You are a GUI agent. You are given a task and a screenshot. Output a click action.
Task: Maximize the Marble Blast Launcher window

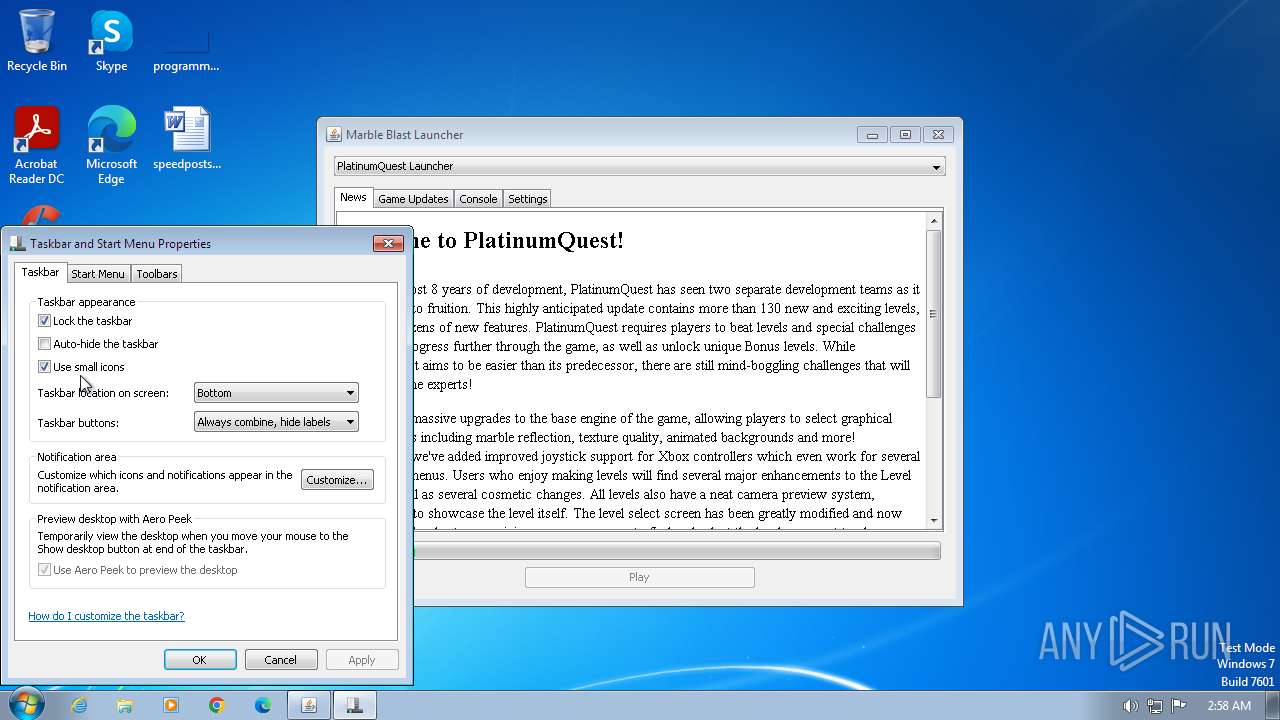905,135
